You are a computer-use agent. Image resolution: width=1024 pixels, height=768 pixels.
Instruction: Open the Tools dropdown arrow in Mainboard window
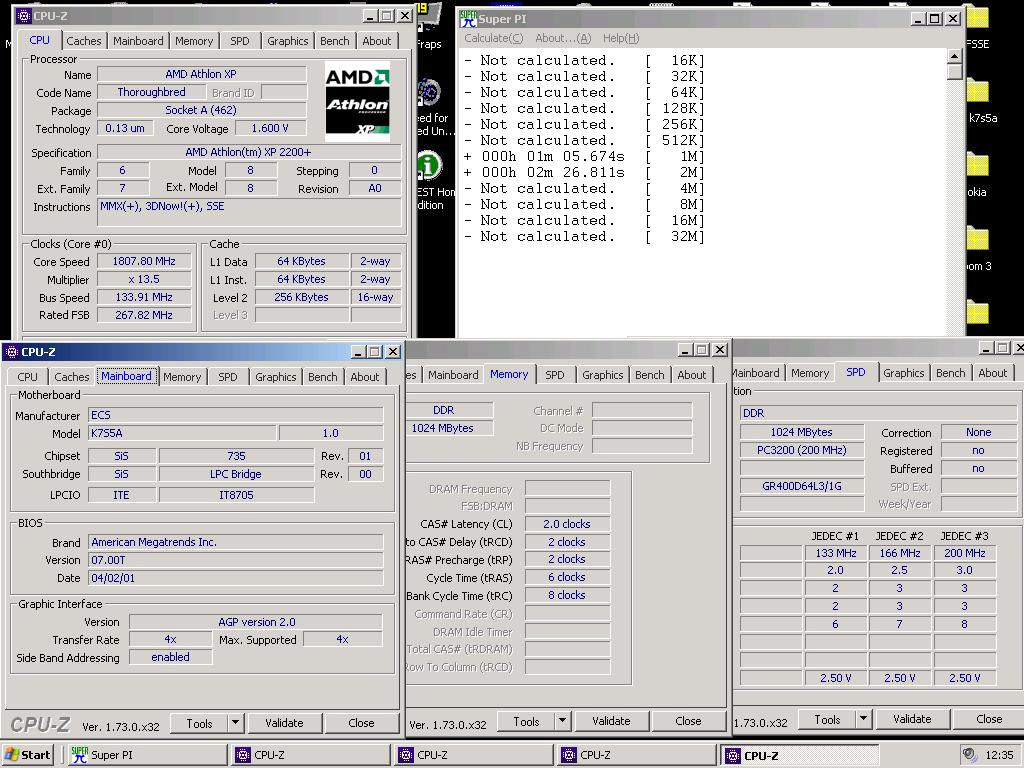click(x=236, y=723)
